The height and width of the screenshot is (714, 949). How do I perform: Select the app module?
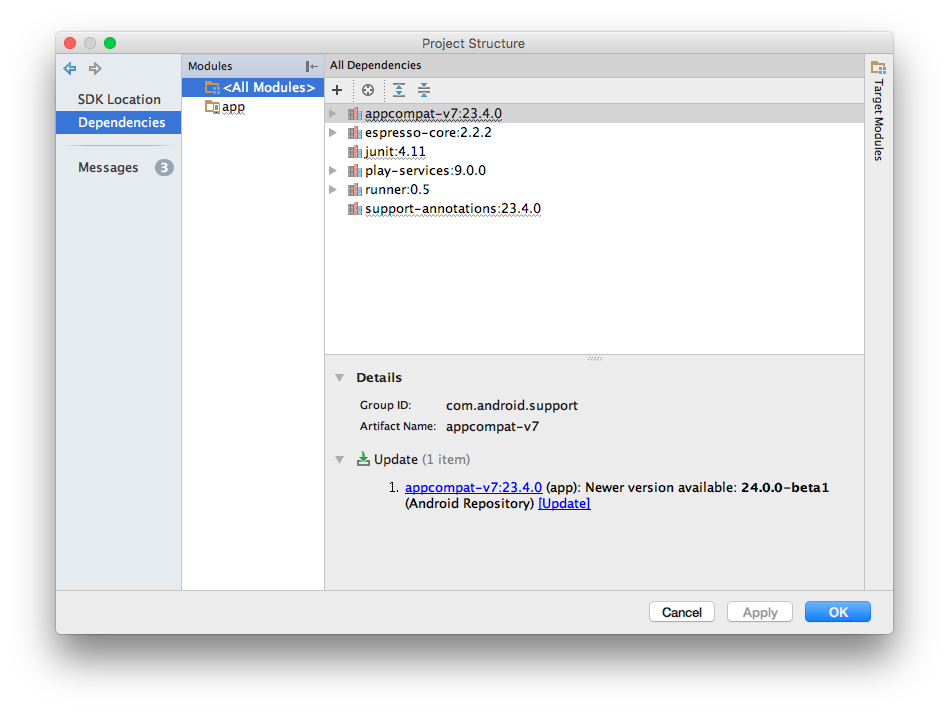[233, 107]
